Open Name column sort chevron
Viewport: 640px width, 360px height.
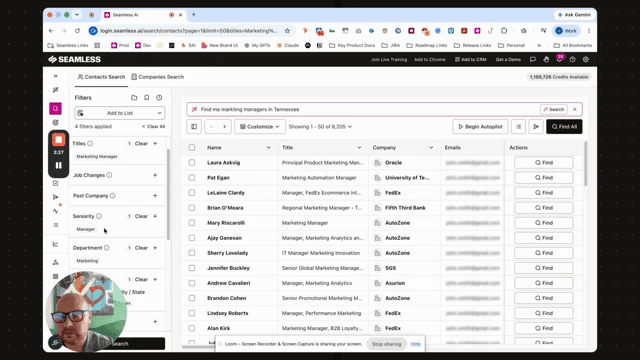268,147
